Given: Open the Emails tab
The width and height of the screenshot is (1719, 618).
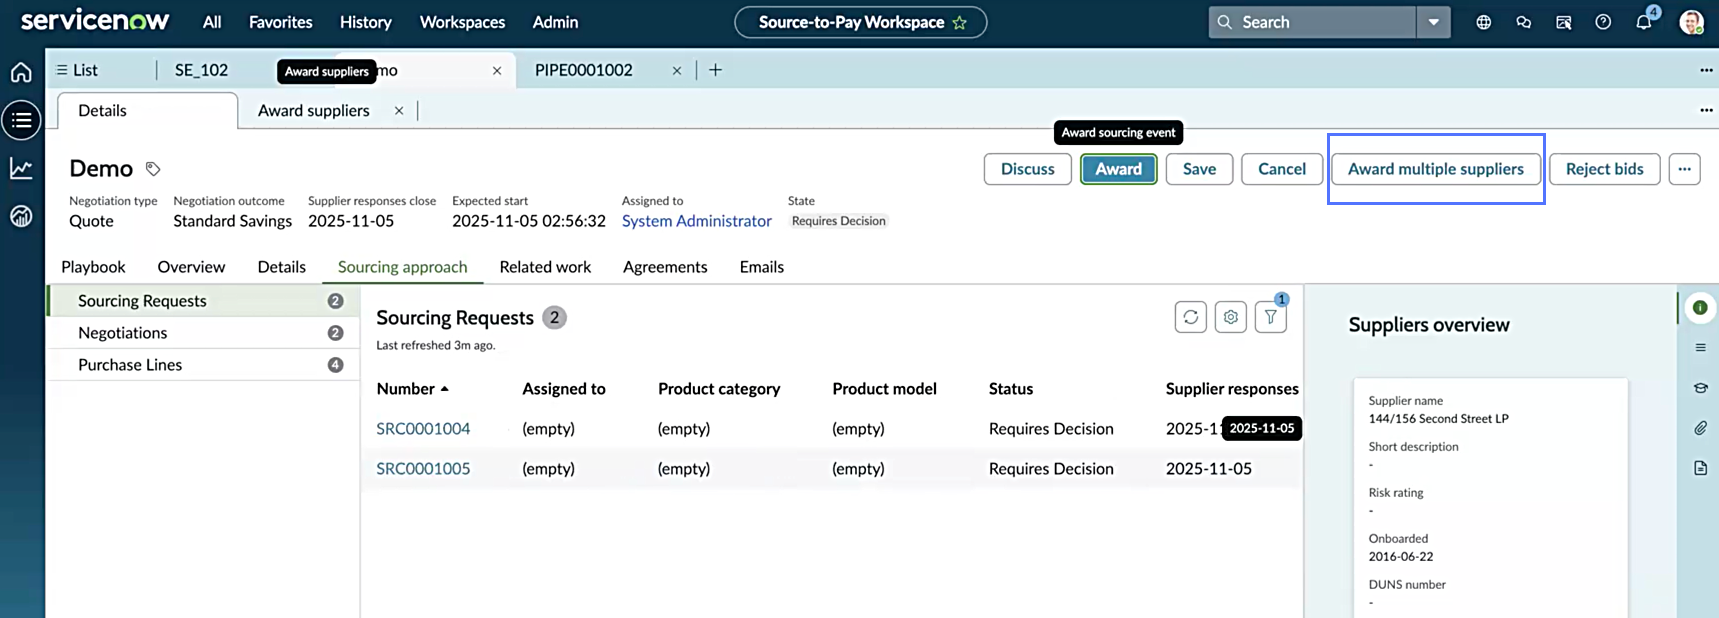Looking at the screenshot, I should (762, 267).
